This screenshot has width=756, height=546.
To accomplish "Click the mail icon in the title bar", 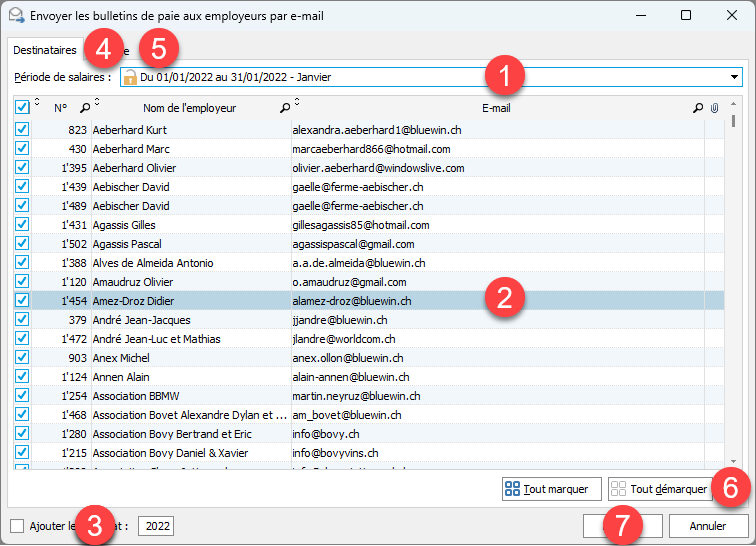I will pos(15,16).
